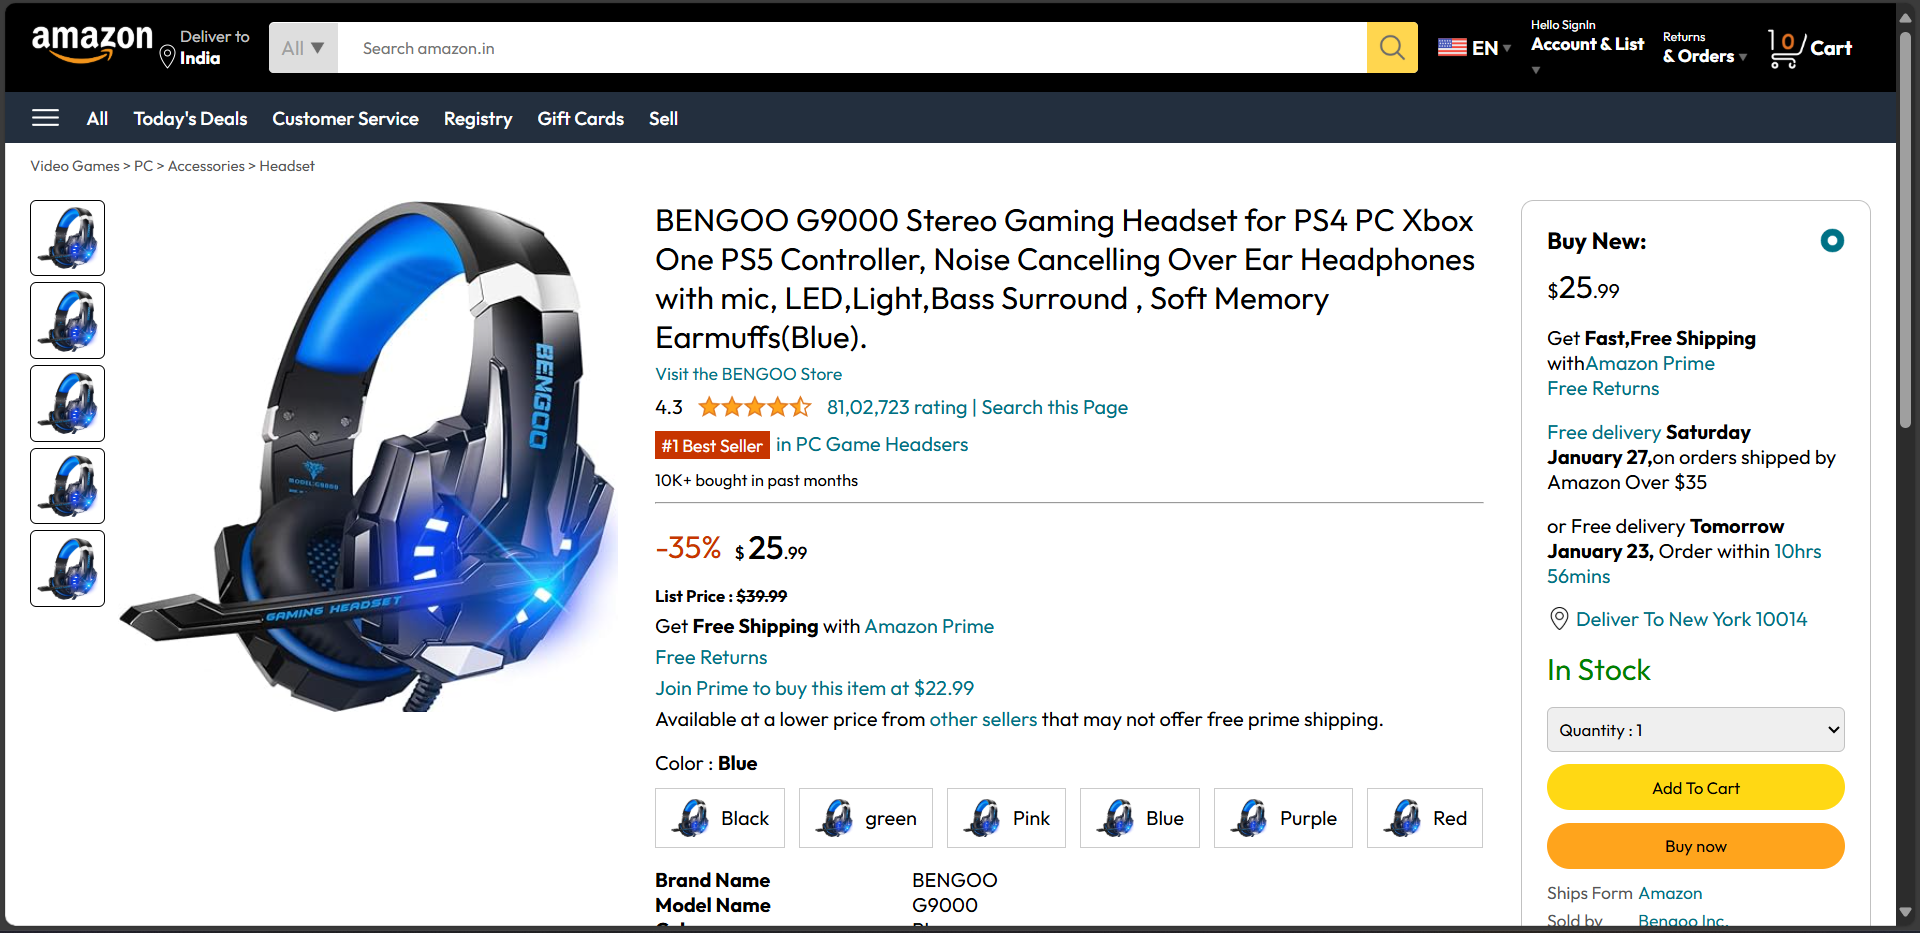Choose the Black color option
This screenshot has width=1920, height=933.
coord(720,818)
